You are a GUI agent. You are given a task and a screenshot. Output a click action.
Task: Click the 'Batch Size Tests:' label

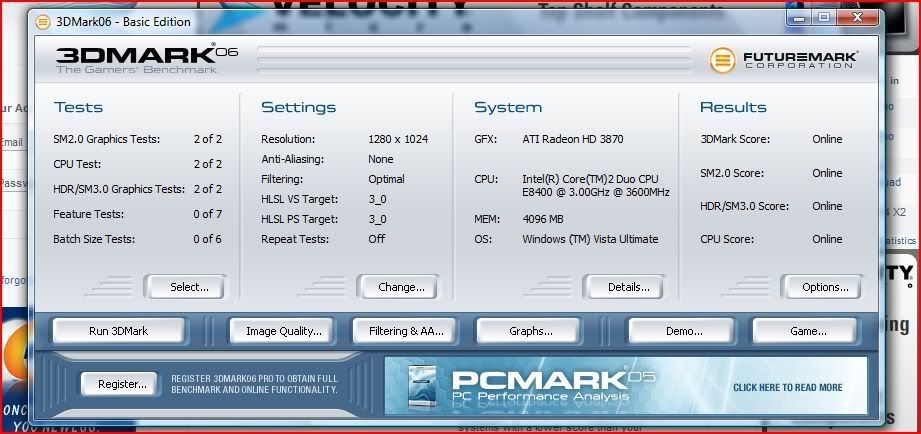click(94, 239)
